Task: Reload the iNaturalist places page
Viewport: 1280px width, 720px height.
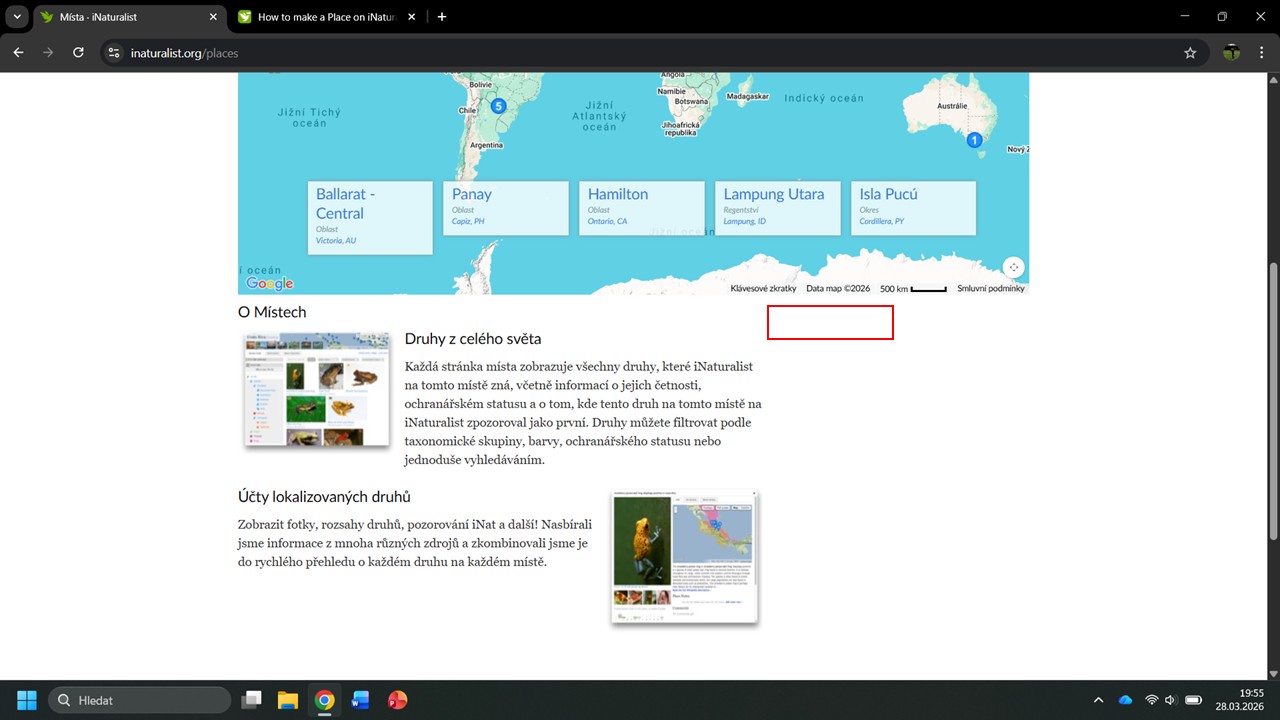Action: tap(79, 53)
